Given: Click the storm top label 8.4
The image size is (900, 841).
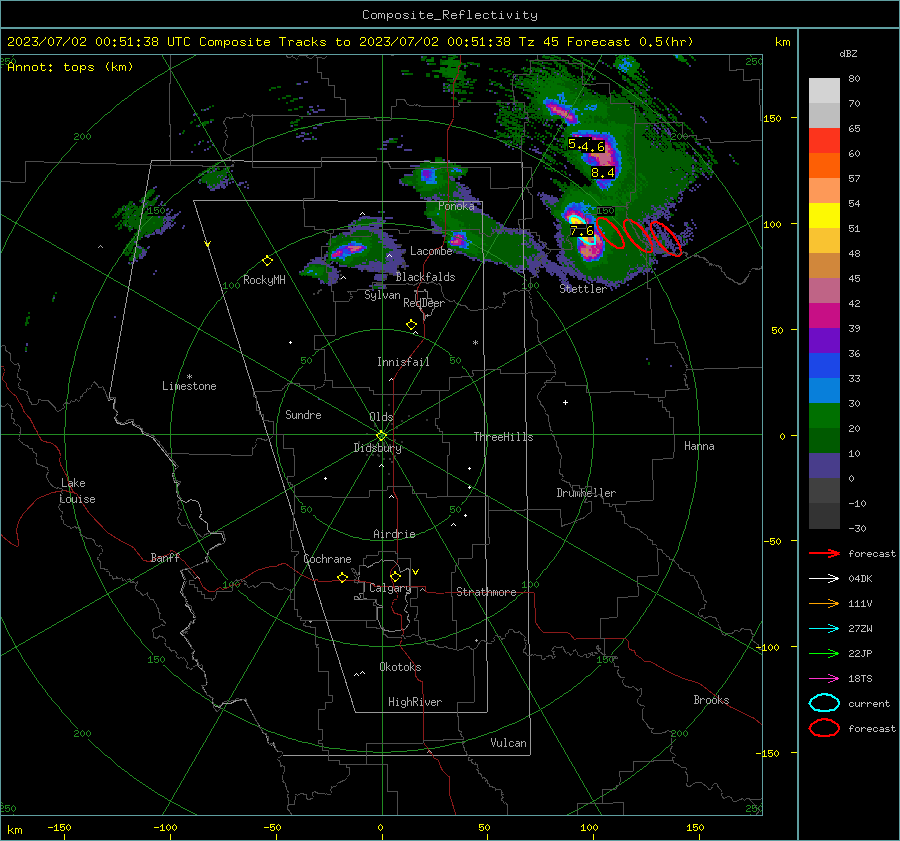Looking at the screenshot, I should pyautogui.click(x=603, y=172).
